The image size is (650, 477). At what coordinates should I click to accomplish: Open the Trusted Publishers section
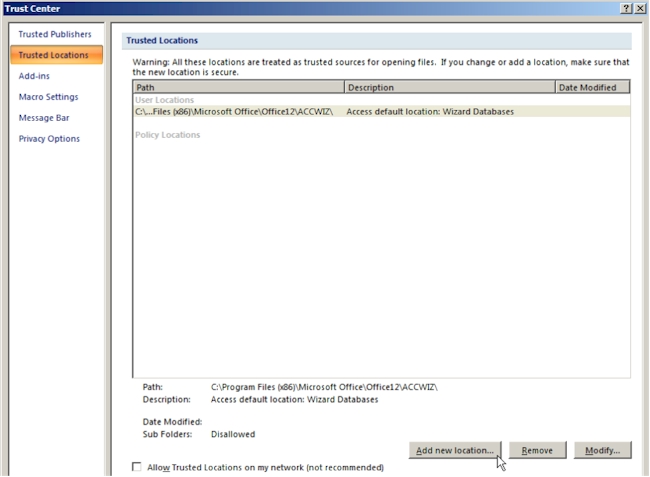[x=55, y=34]
